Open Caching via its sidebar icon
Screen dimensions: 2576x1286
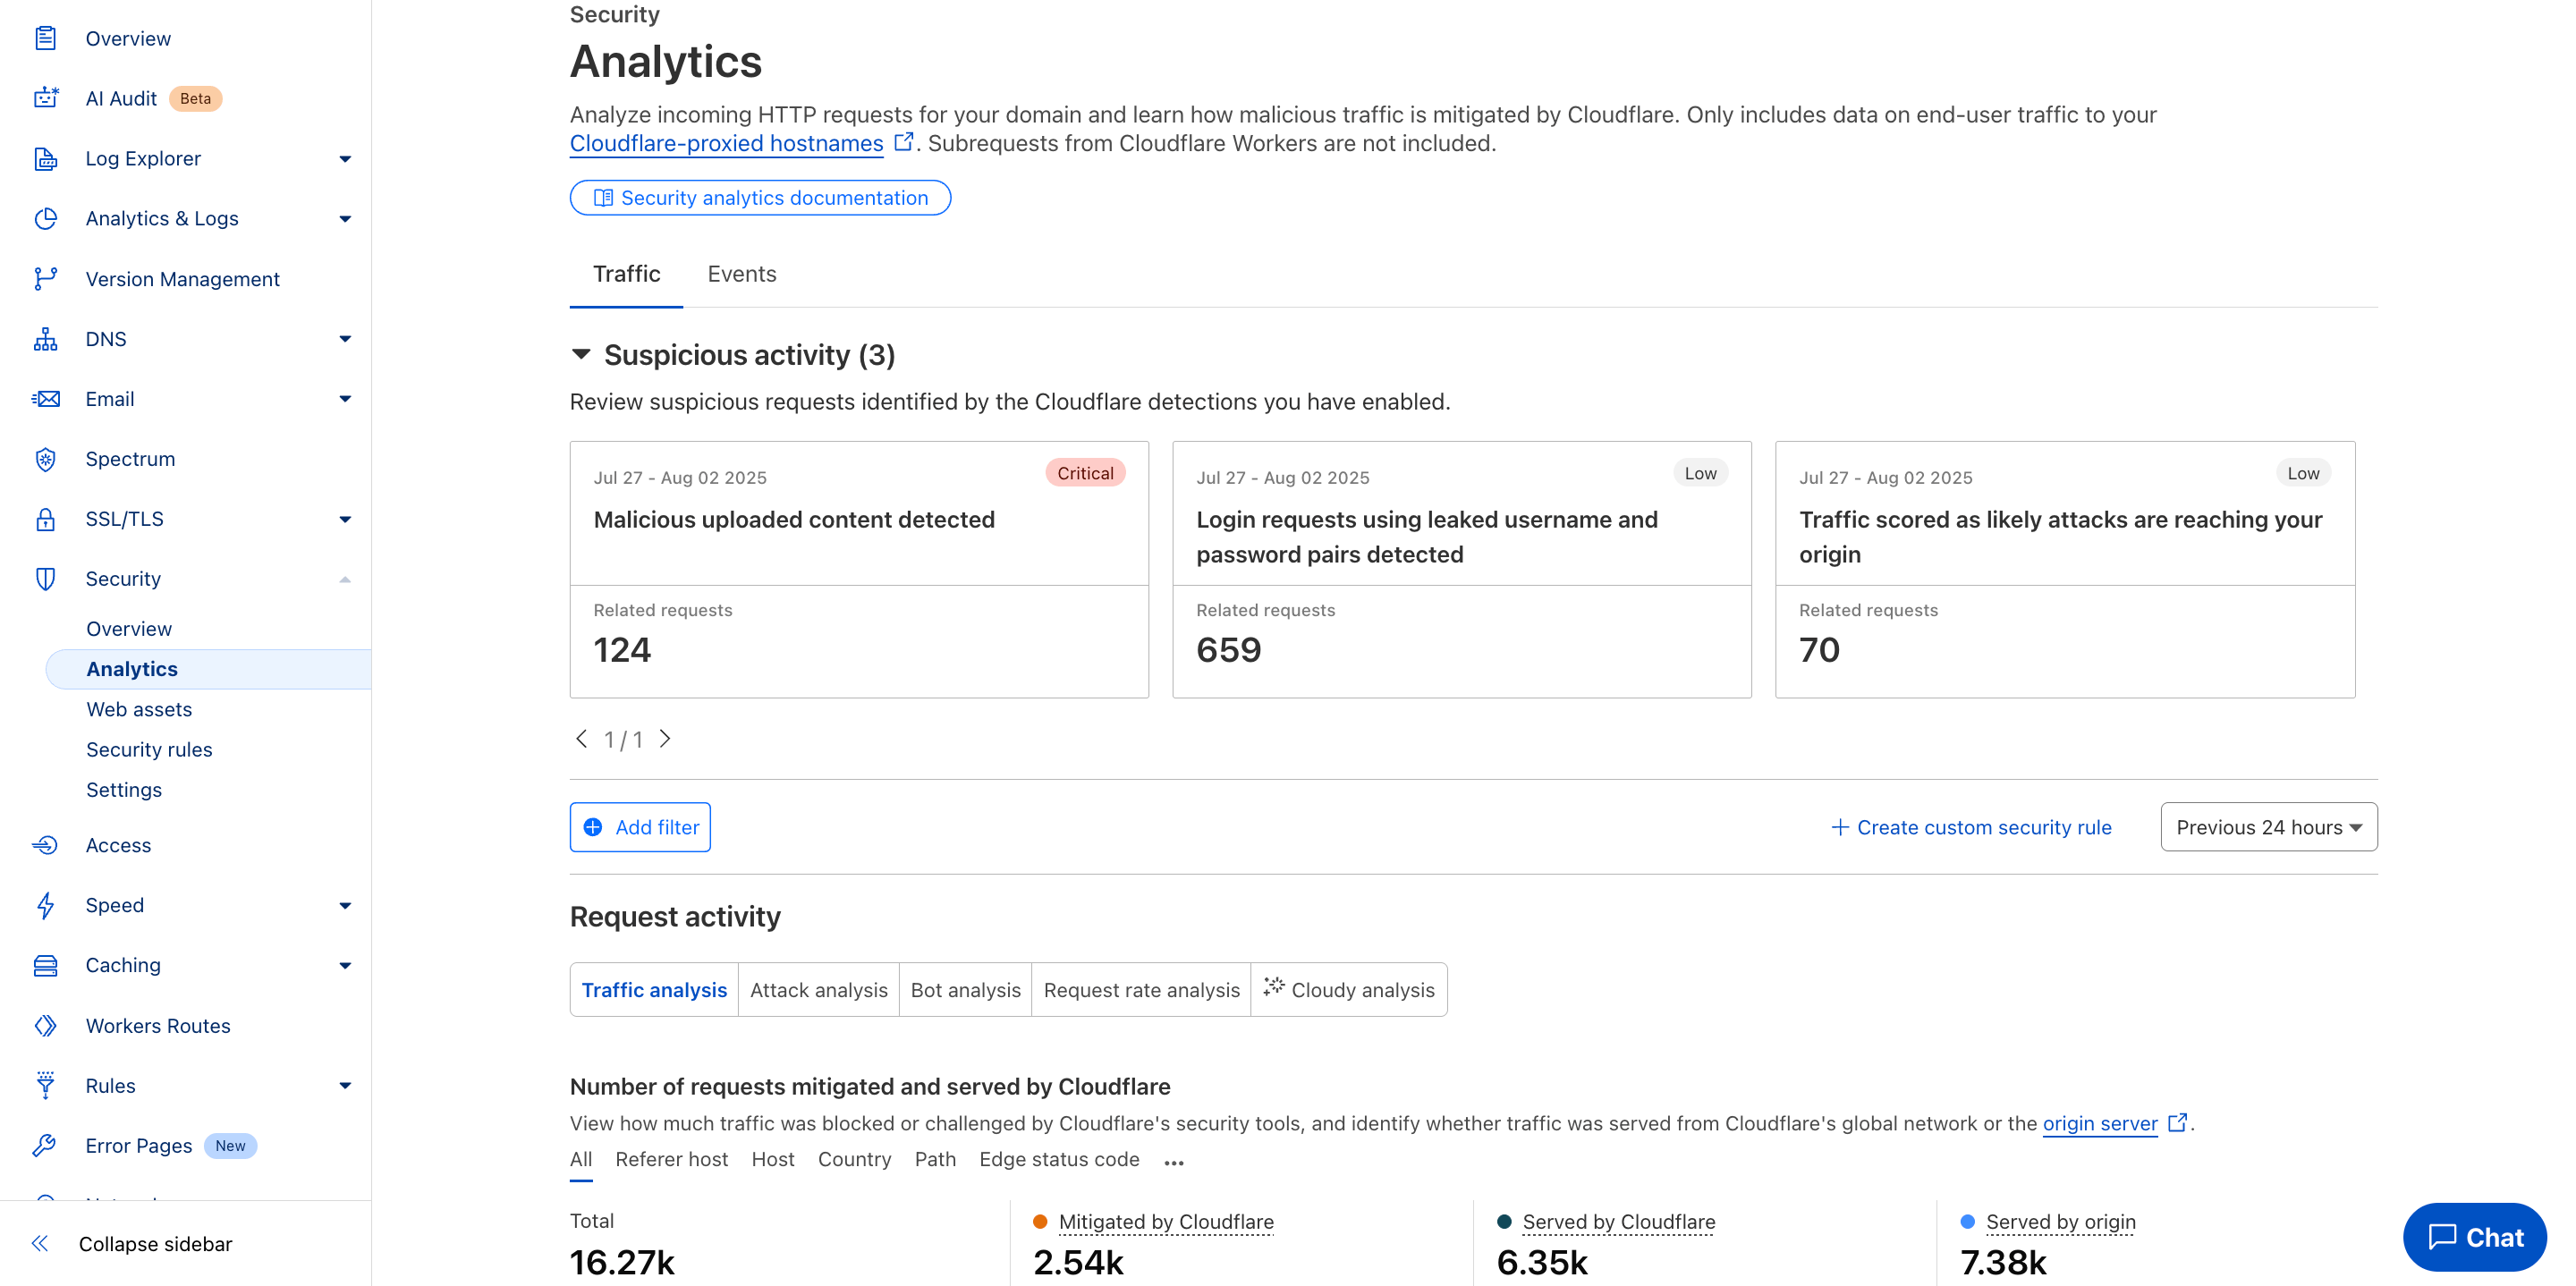tap(46, 965)
